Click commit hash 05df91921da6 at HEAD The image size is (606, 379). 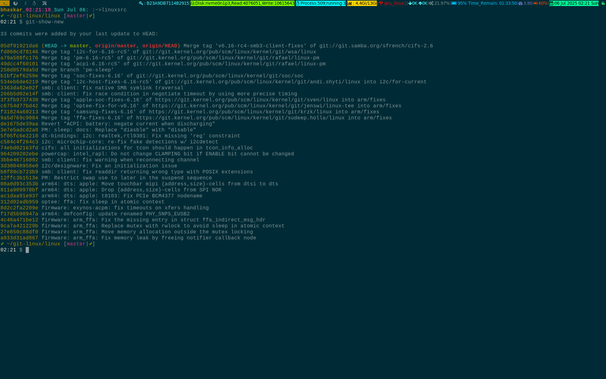[19, 46]
